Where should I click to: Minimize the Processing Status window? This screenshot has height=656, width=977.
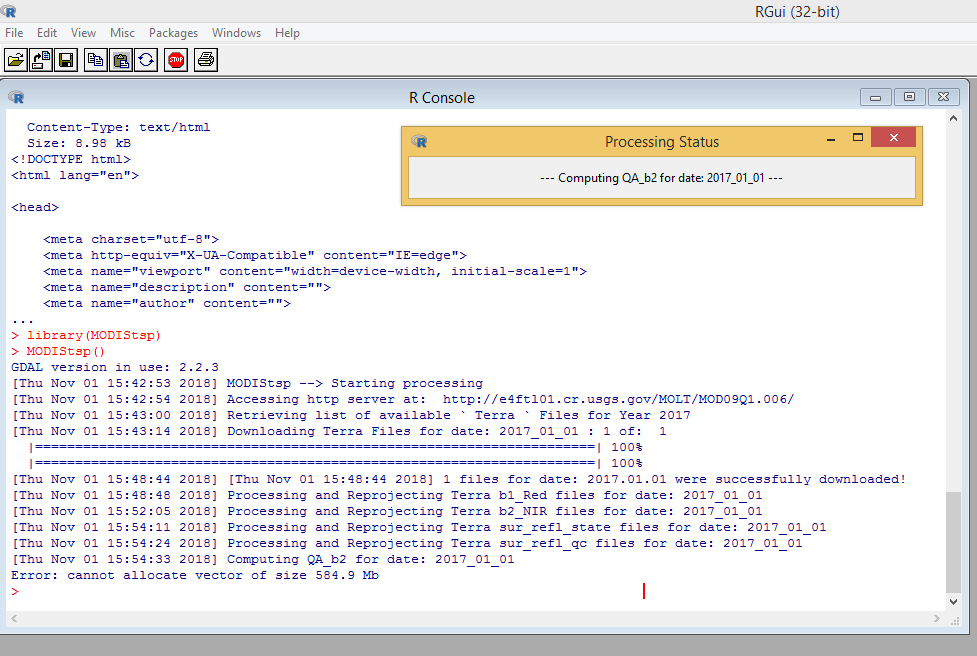coord(830,137)
